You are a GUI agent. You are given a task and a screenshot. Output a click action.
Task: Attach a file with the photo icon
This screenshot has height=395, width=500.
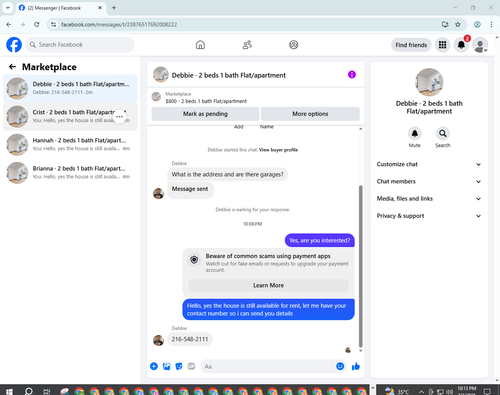[166, 366]
